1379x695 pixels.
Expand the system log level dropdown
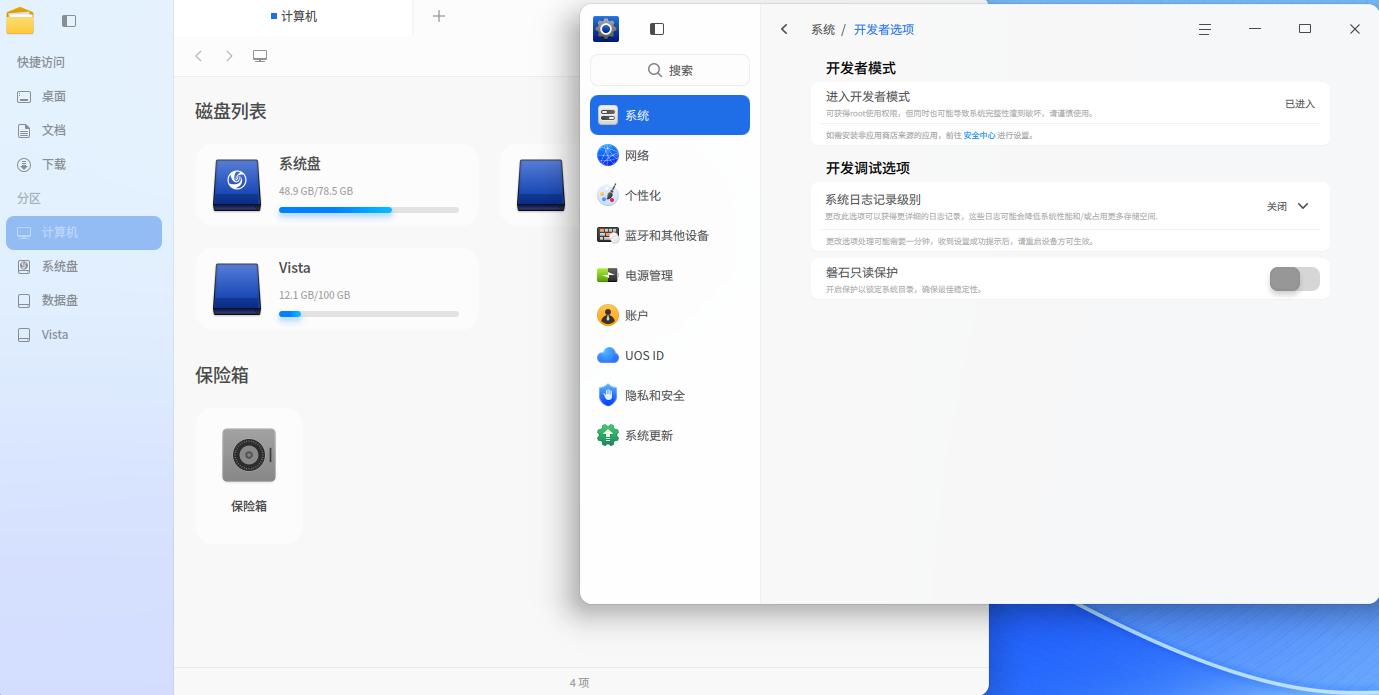pyautogui.click(x=1288, y=206)
